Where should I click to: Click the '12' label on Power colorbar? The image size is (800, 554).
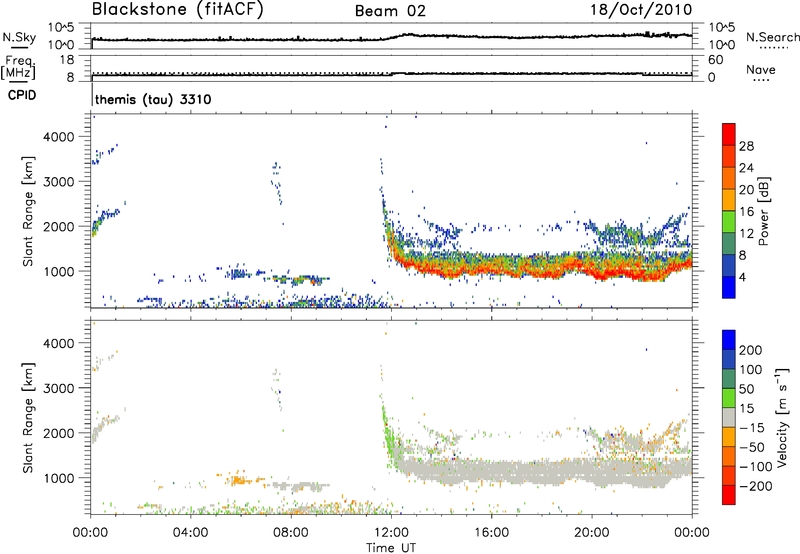pos(746,234)
